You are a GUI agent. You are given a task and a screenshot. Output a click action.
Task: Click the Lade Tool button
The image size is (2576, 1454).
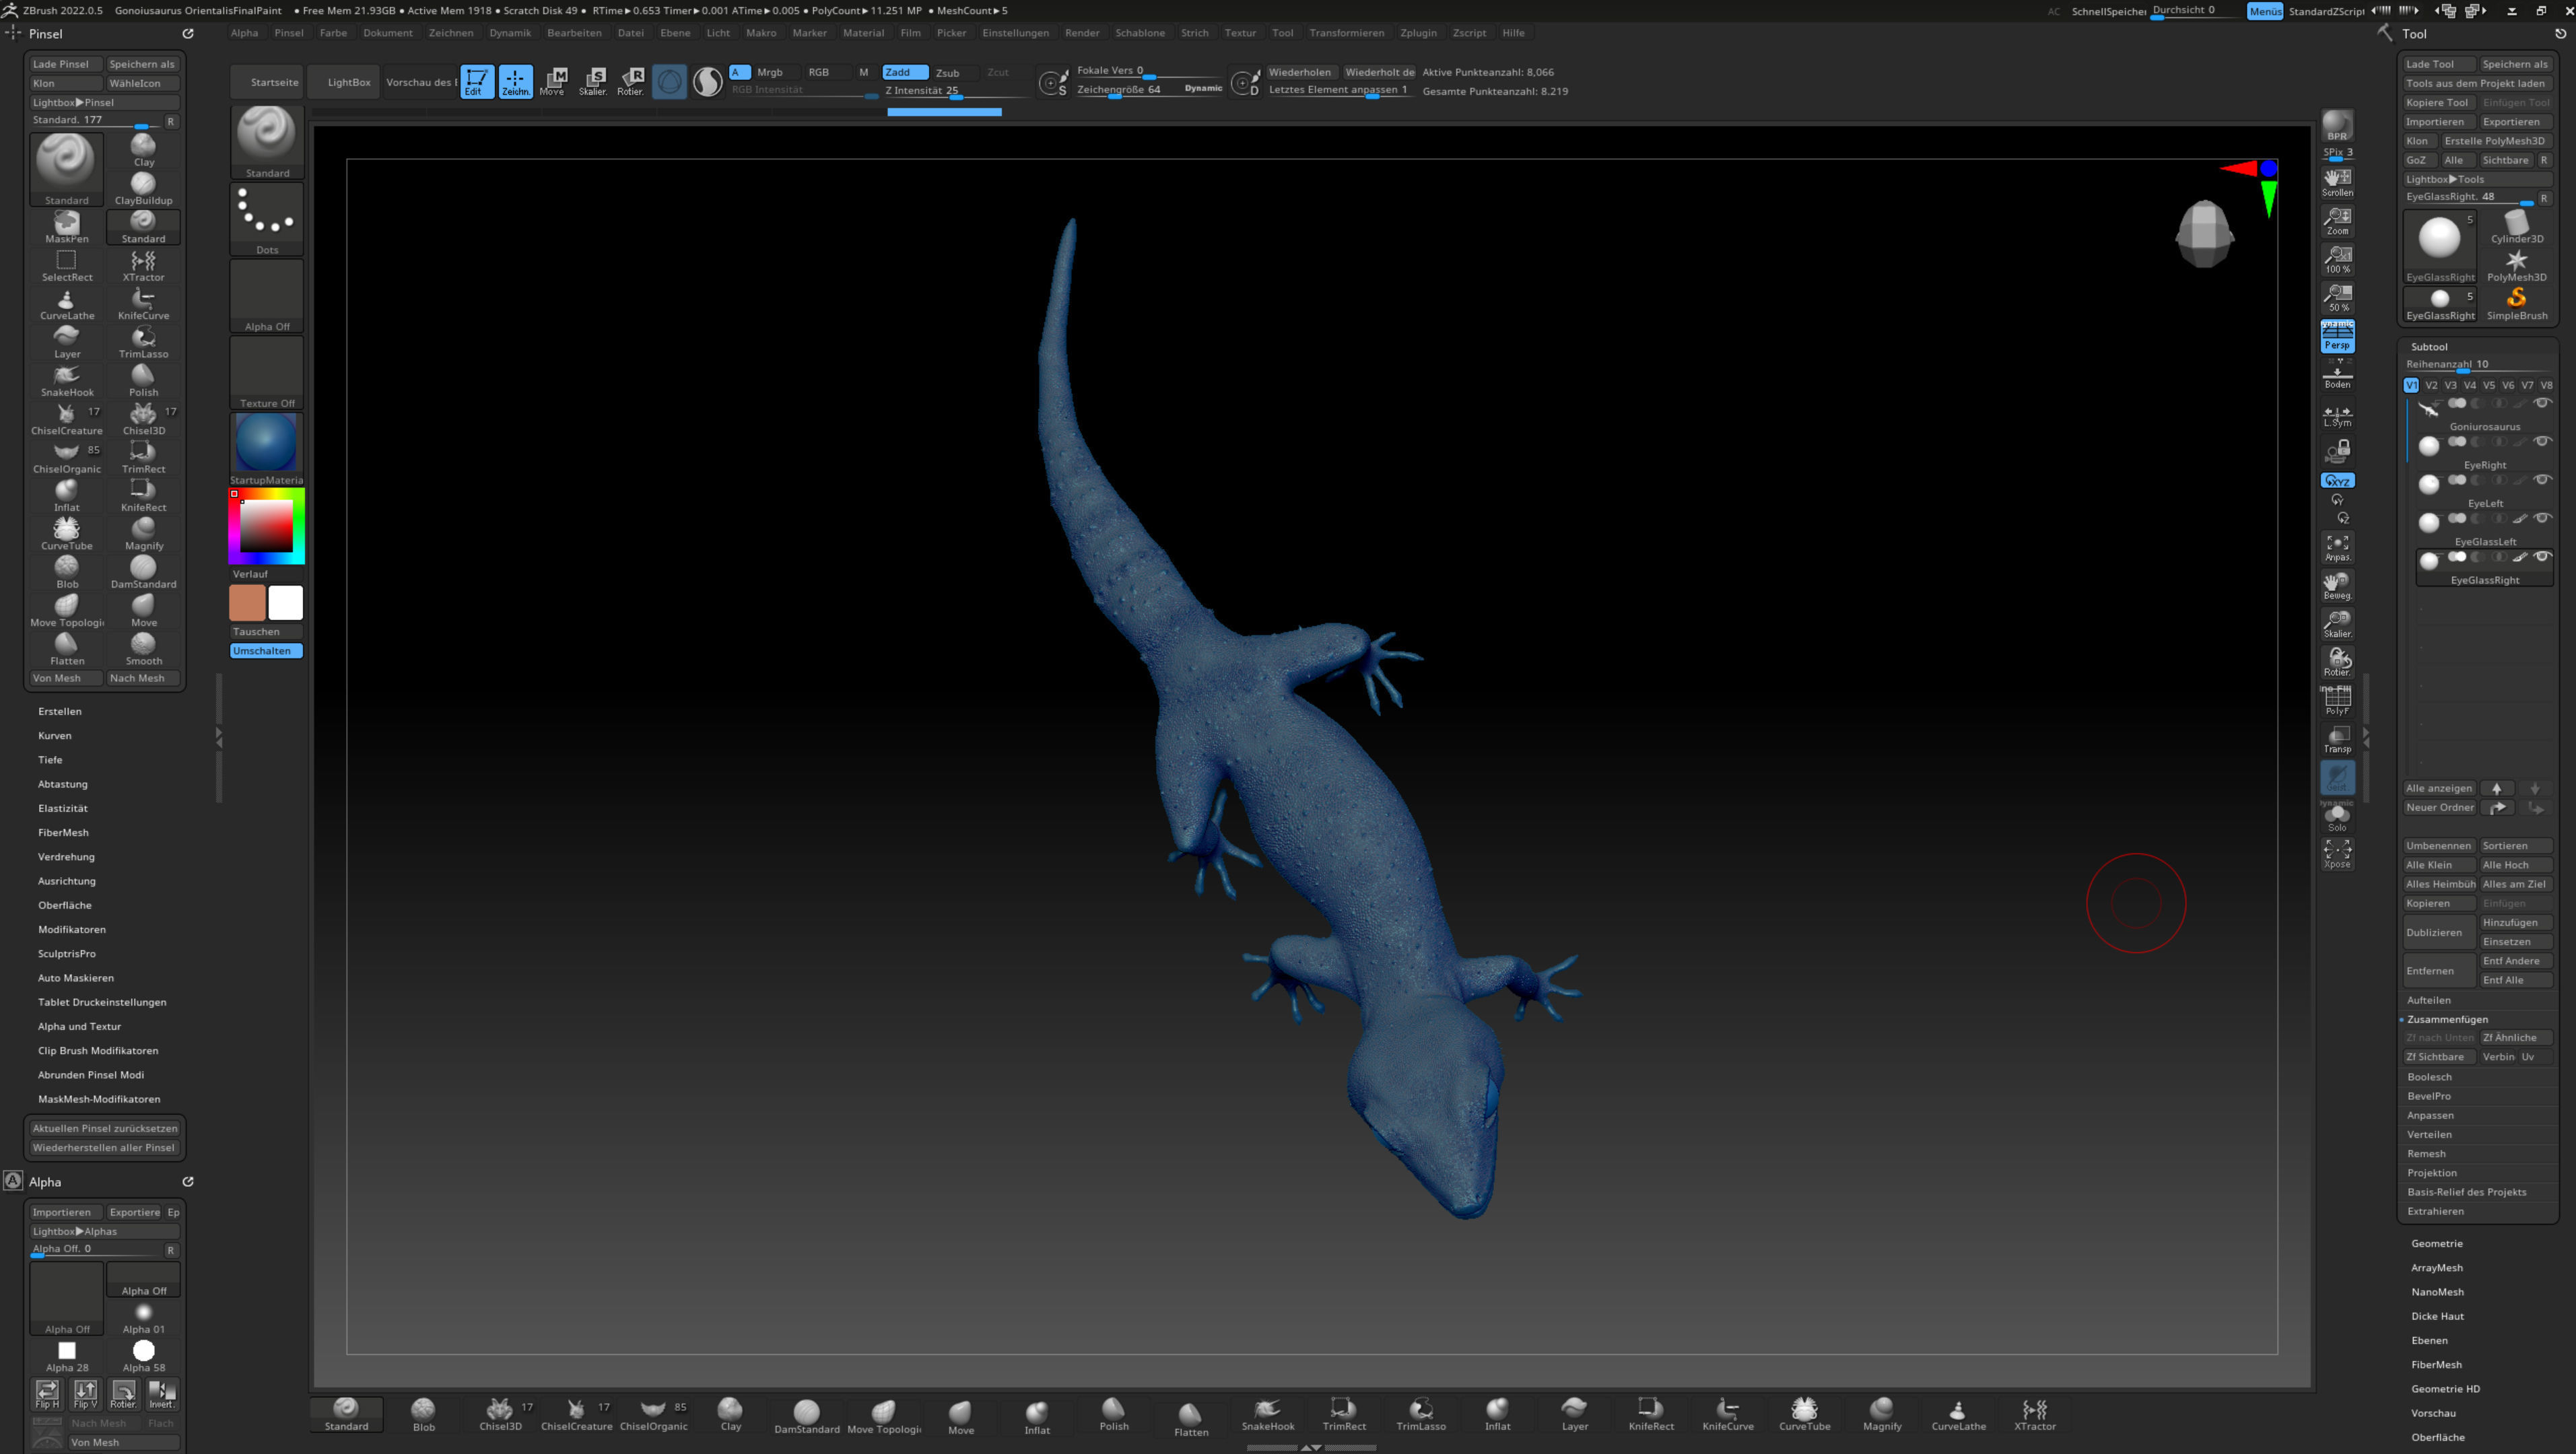click(2438, 64)
